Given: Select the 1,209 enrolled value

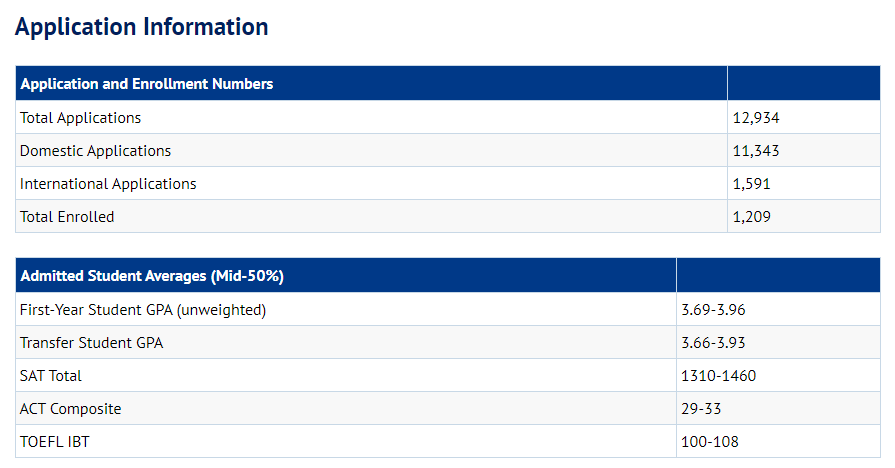Looking at the screenshot, I should (x=753, y=217).
